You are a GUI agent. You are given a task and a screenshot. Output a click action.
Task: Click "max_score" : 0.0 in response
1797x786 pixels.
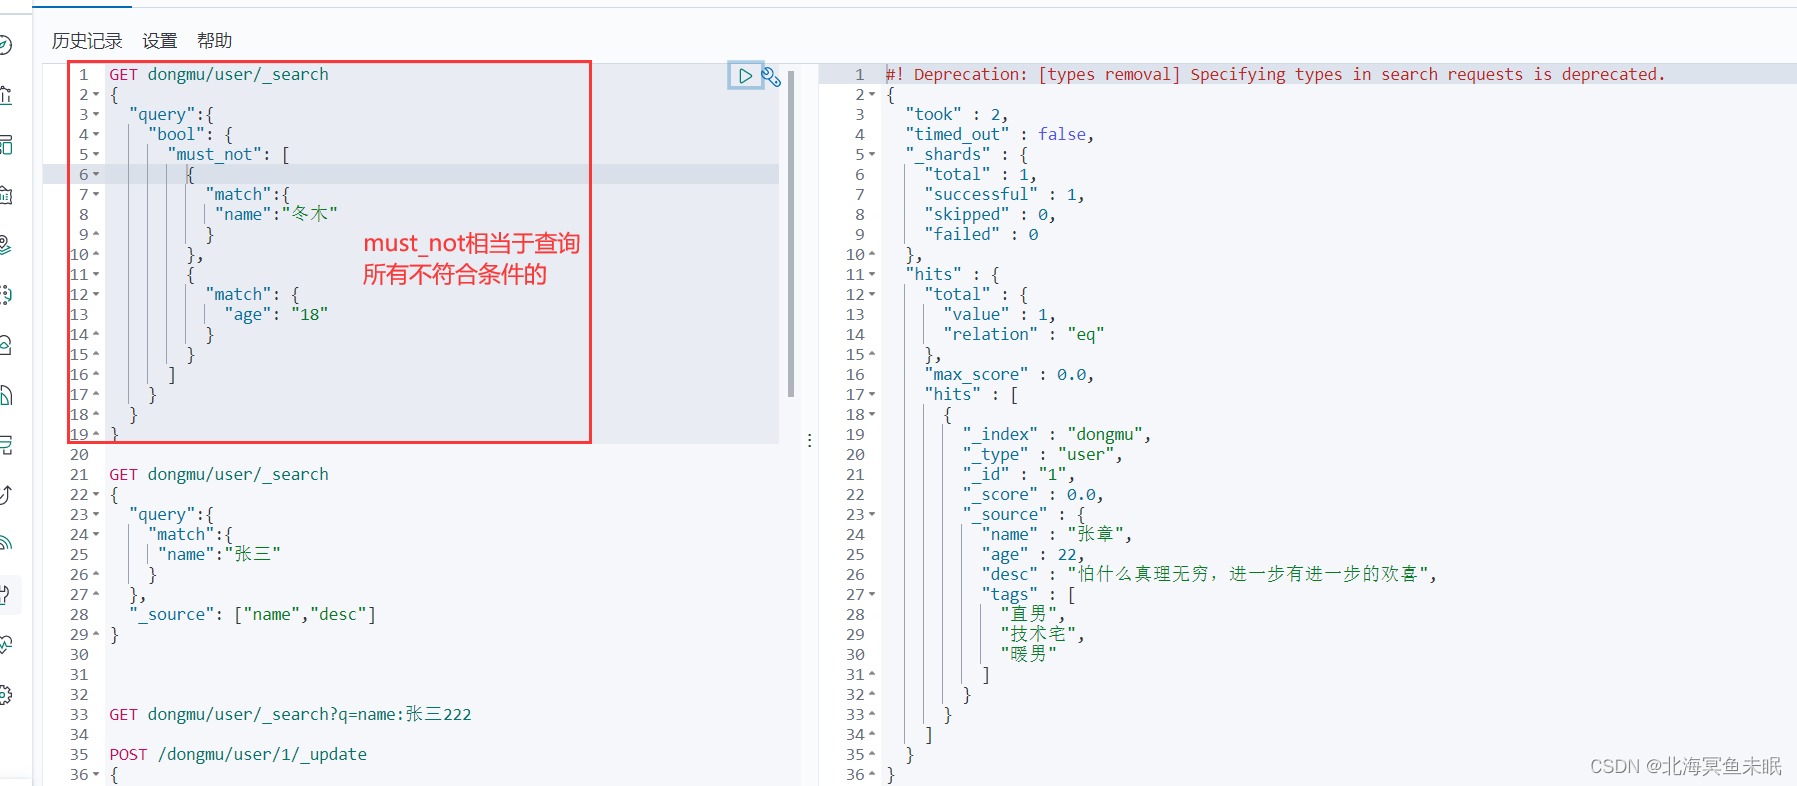[x=1009, y=374]
